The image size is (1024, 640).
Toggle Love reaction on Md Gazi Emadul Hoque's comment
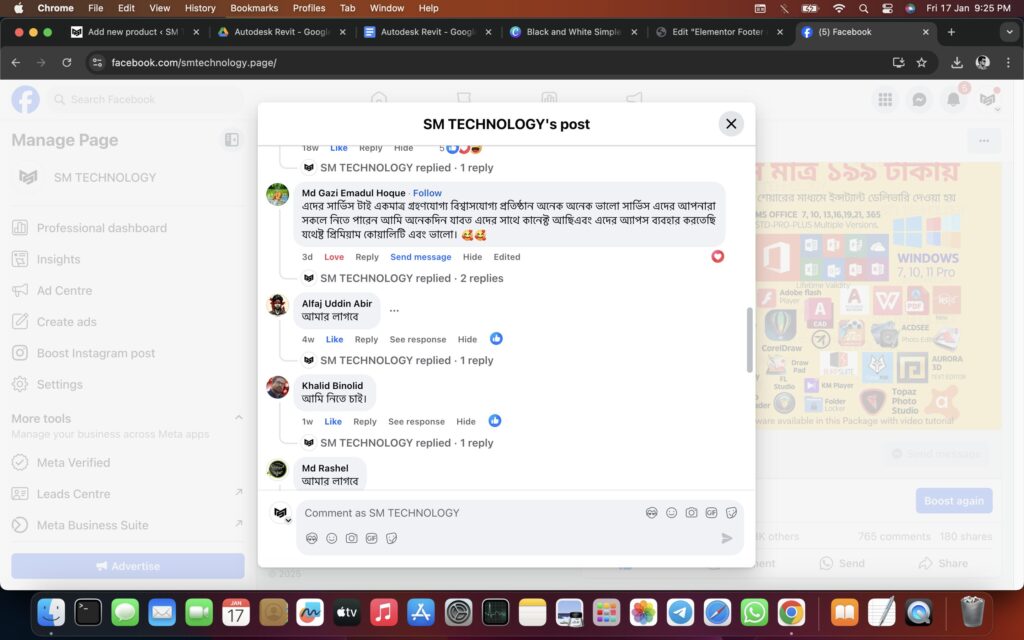coord(334,257)
